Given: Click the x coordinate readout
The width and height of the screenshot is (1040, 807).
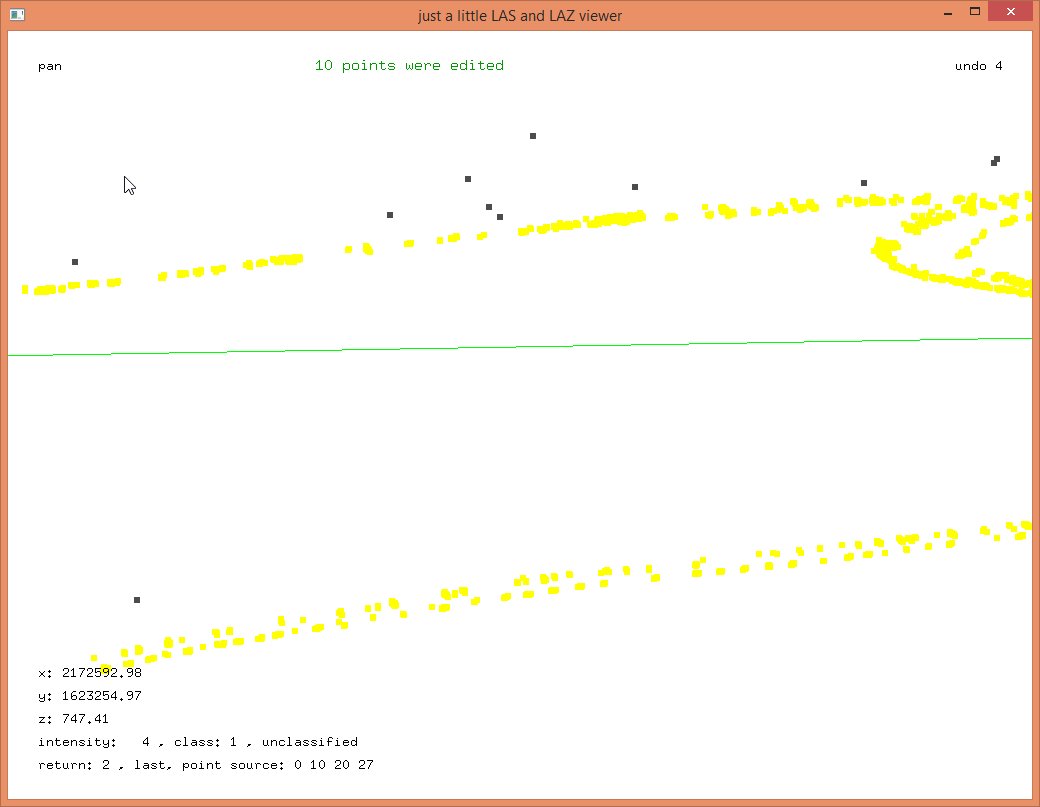Looking at the screenshot, I should pos(90,673).
